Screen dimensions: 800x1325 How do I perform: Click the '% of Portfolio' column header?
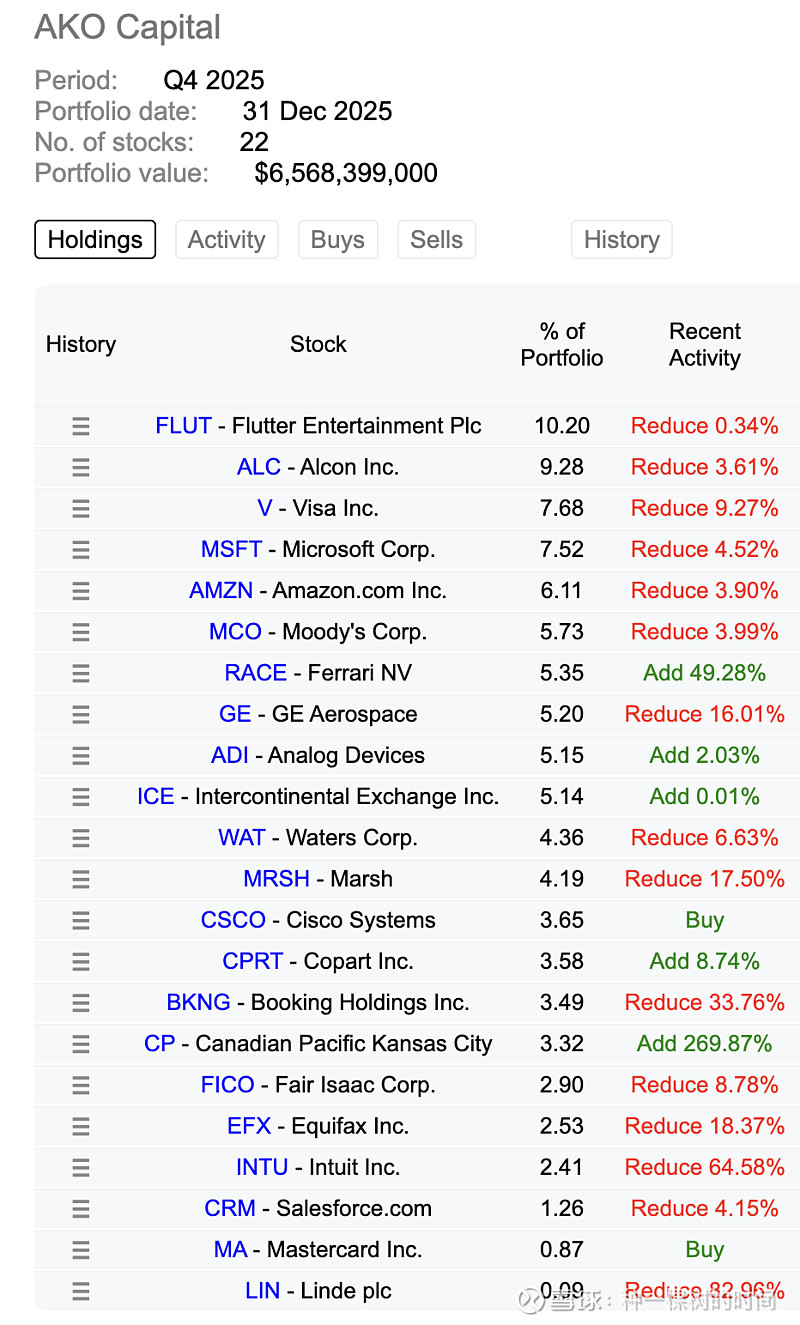coord(562,345)
